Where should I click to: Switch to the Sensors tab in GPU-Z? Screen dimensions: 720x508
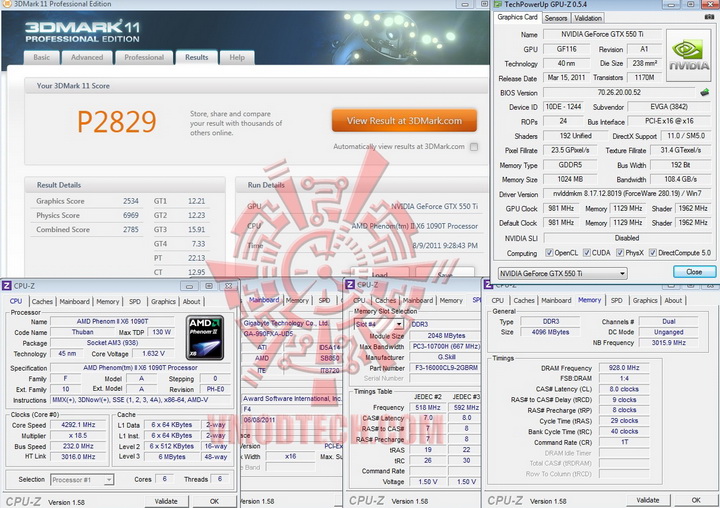[556, 18]
